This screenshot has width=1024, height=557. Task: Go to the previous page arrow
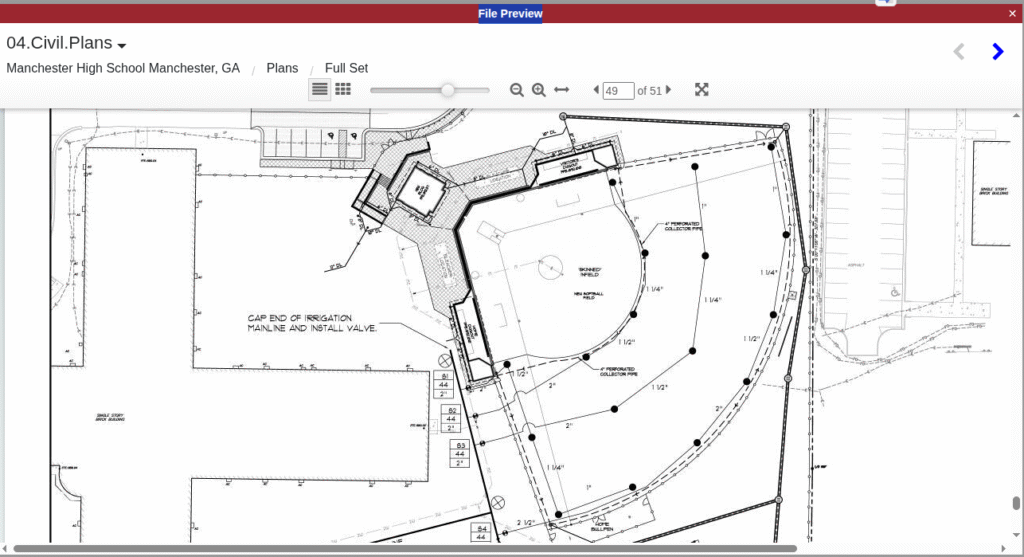pyautogui.click(x=596, y=90)
